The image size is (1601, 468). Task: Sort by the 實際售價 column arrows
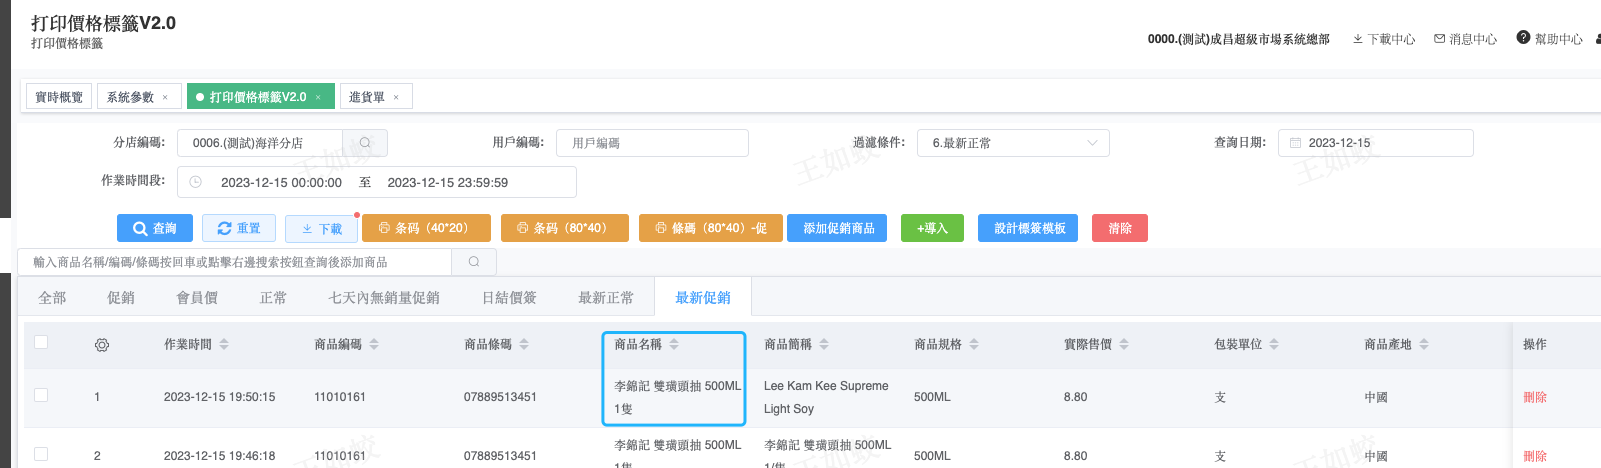pyautogui.click(x=1124, y=344)
